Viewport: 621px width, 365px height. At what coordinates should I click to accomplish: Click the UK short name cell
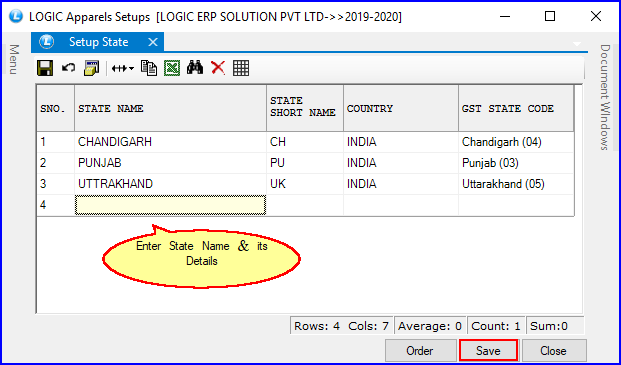305,184
